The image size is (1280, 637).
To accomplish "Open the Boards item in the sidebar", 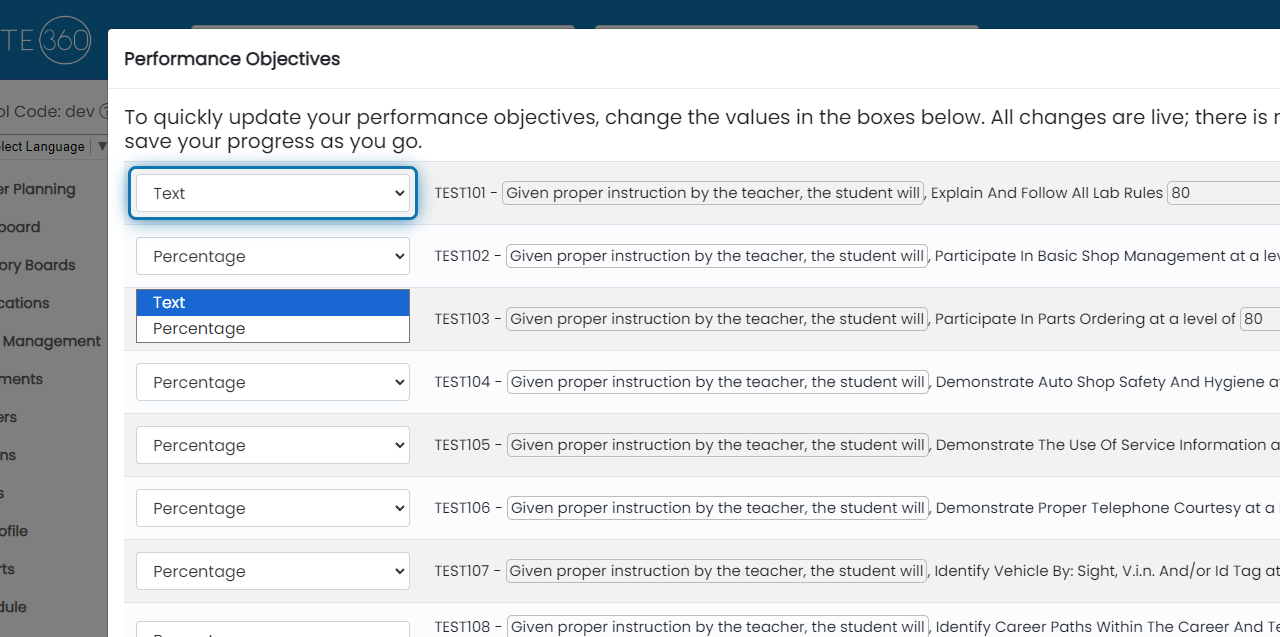I will click(40, 265).
